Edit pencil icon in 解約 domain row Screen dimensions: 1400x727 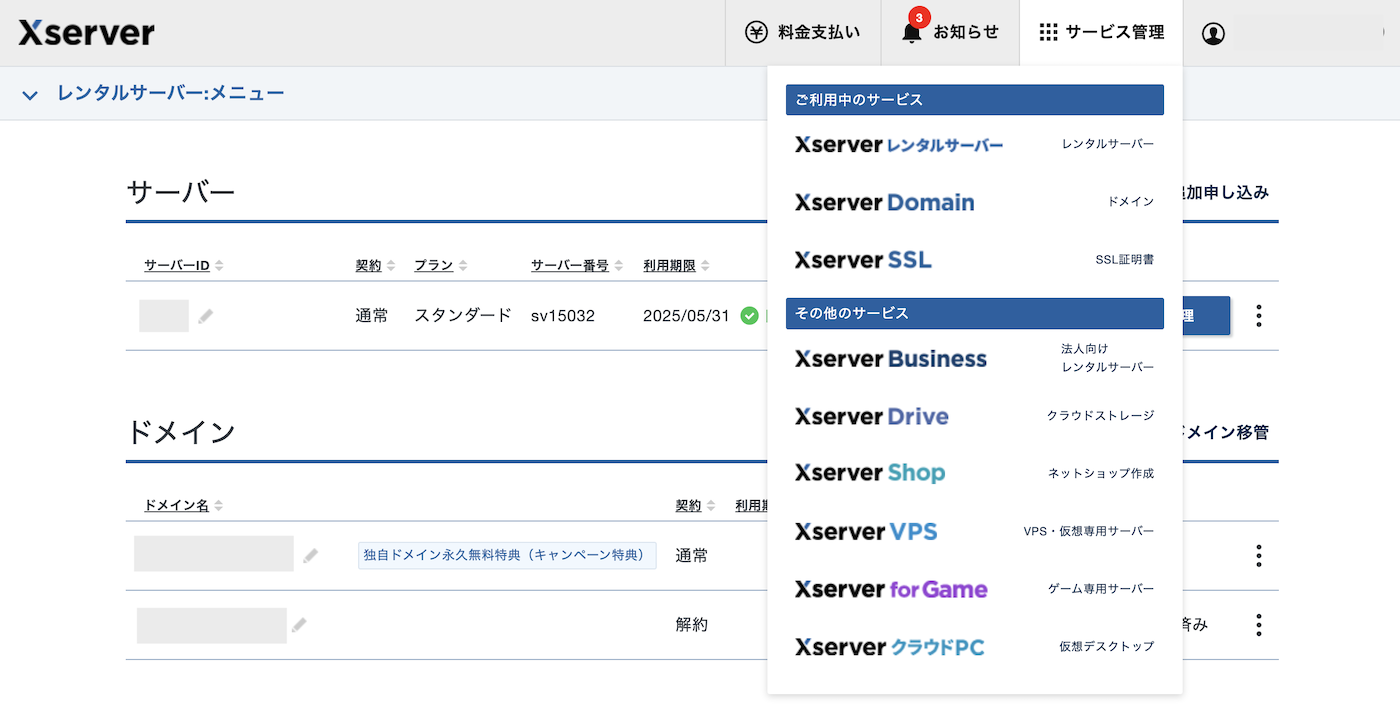pyautogui.click(x=299, y=625)
